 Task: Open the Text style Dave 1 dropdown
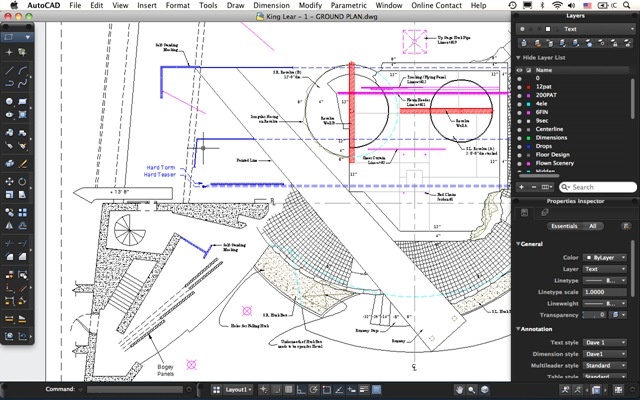[607, 343]
